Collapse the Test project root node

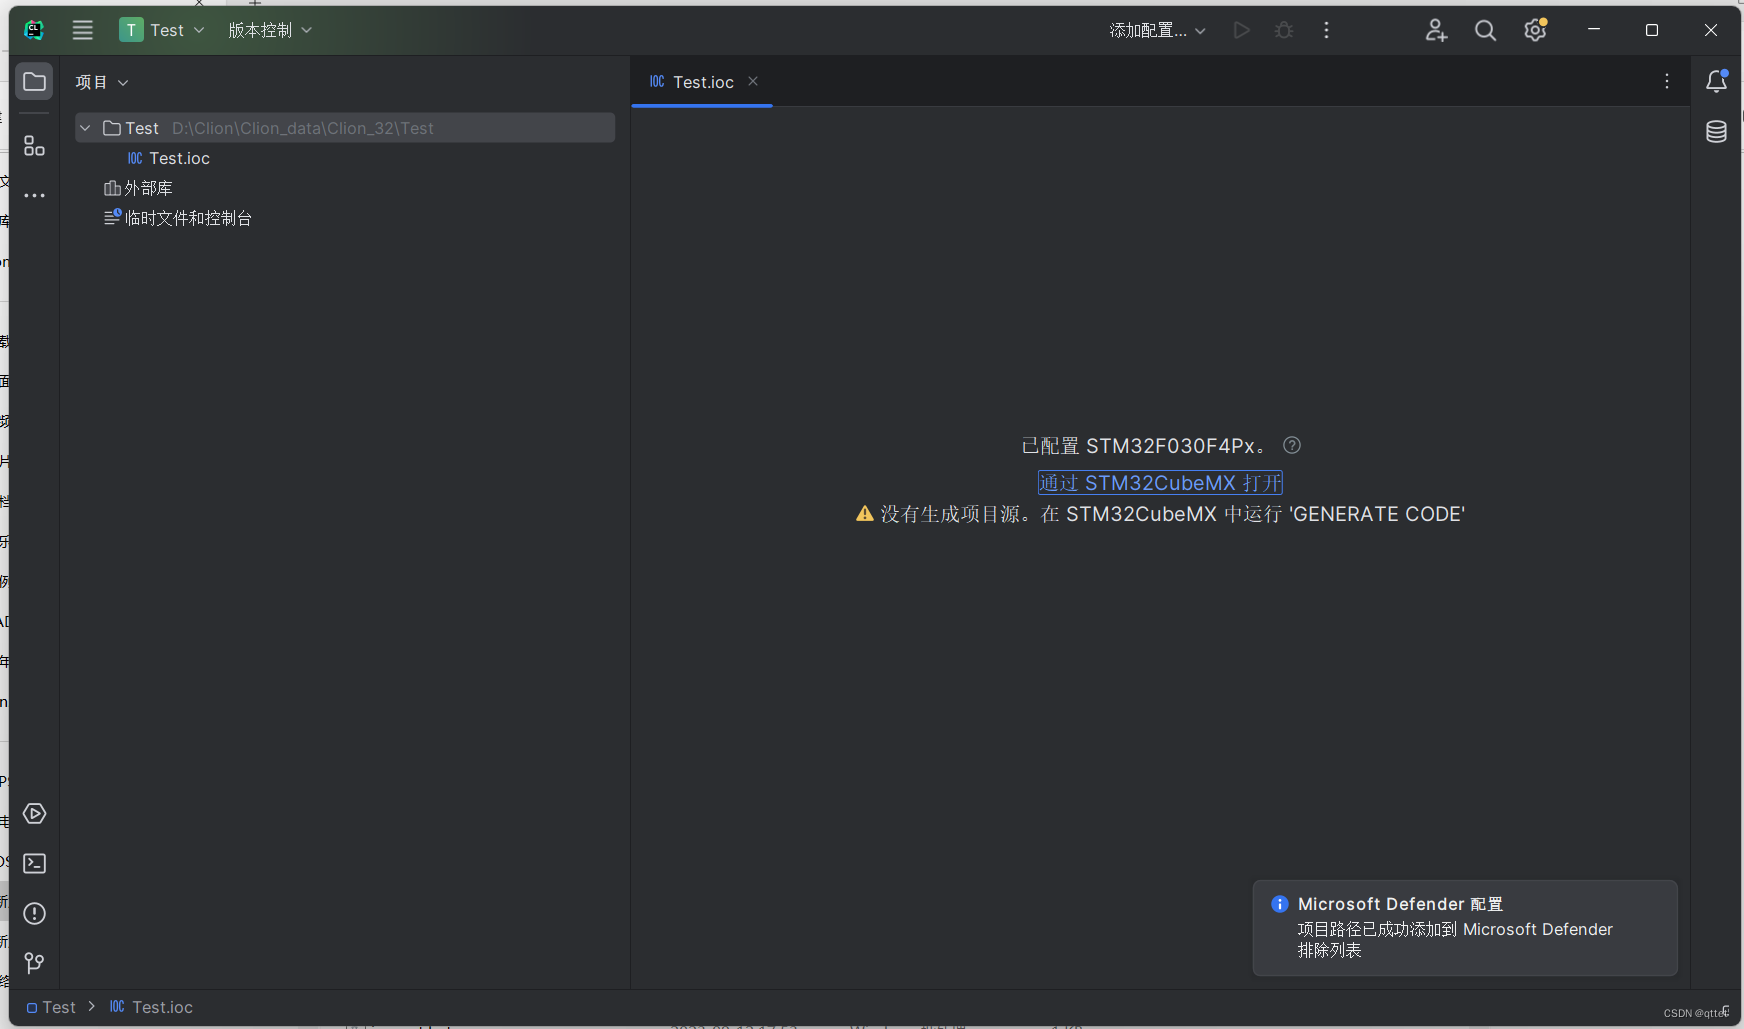pos(85,128)
